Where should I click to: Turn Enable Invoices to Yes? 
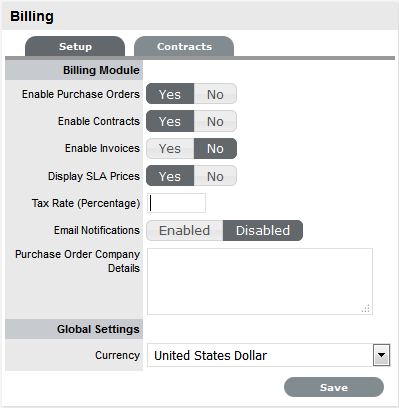pos(170,149)
